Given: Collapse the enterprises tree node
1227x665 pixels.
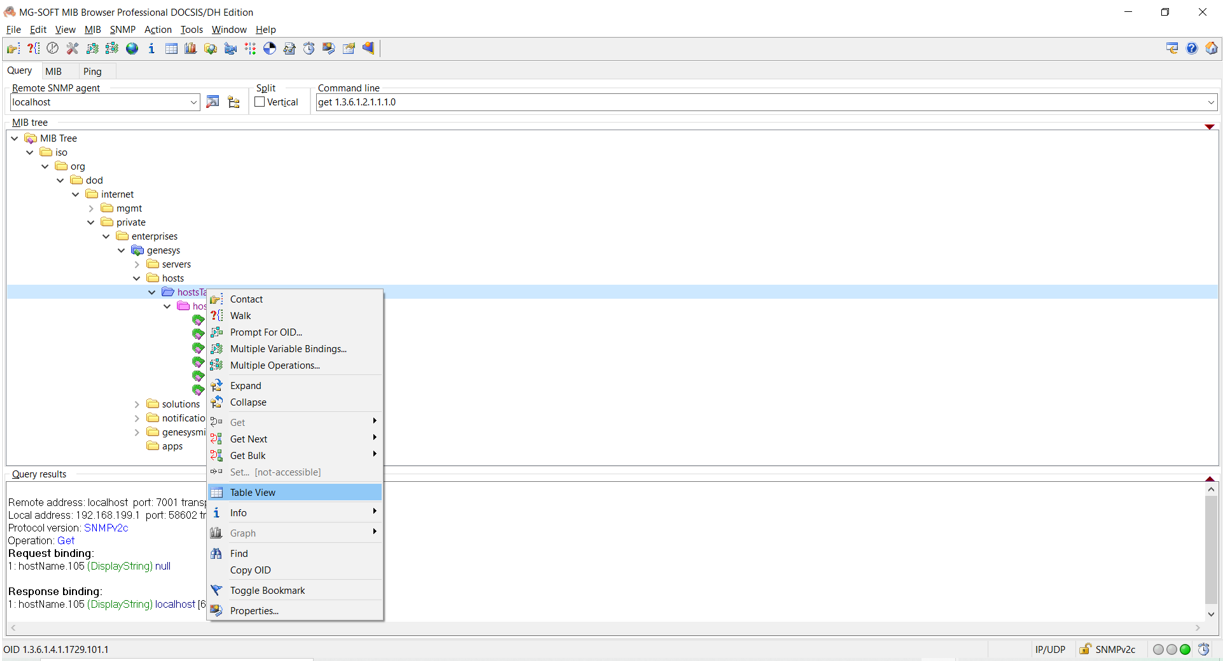Looking at the screenshot, I should click(106, 237).
